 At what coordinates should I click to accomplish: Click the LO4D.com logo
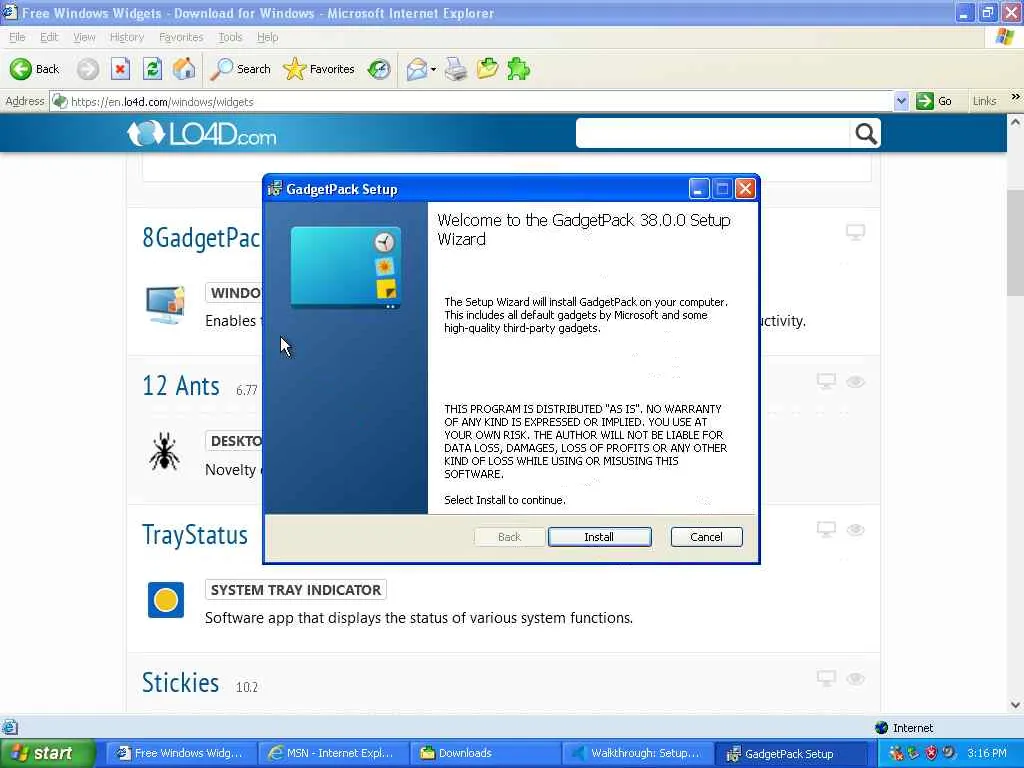point(202,134)
